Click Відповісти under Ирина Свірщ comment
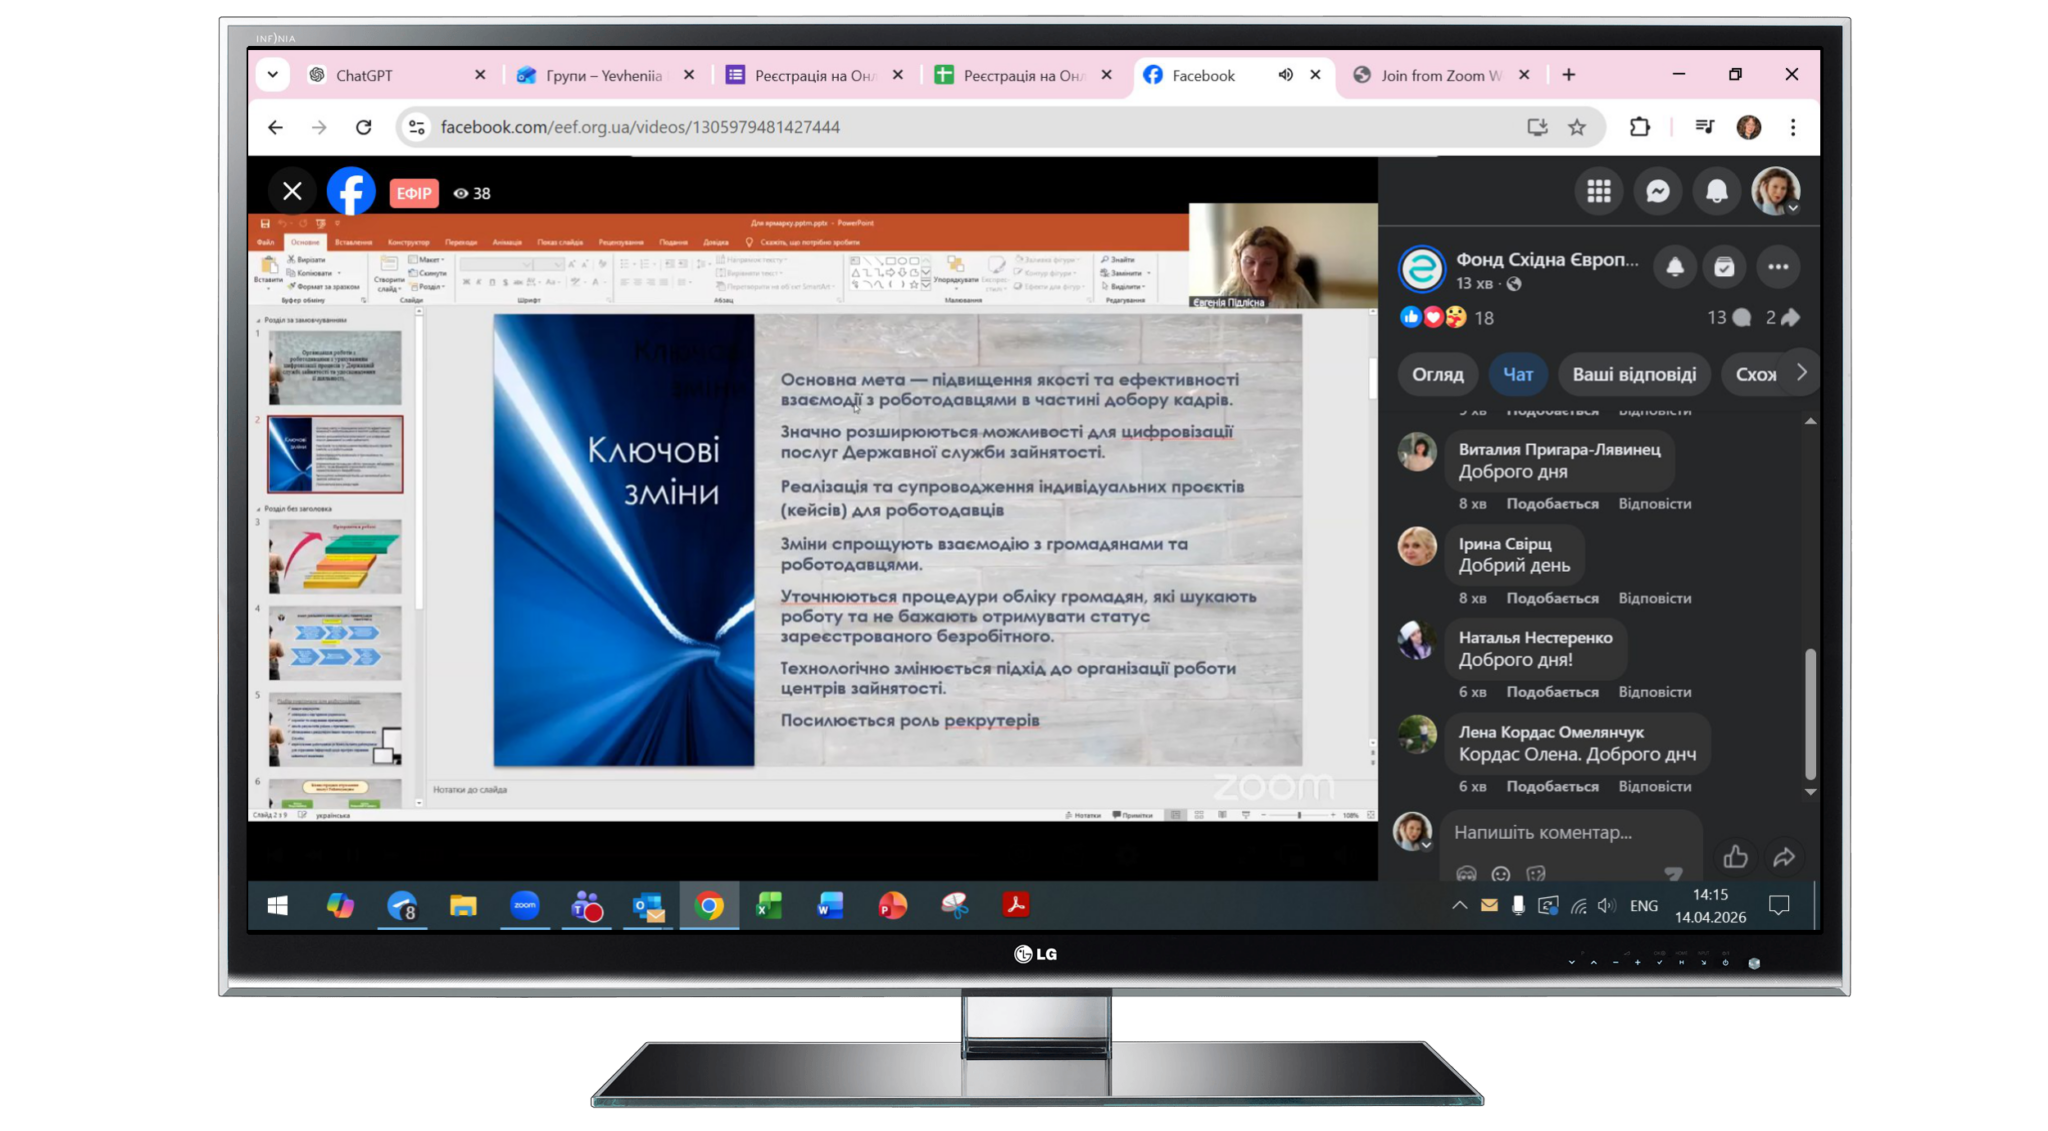The image size is (2048, 1131). click(x=1654, y=598)
